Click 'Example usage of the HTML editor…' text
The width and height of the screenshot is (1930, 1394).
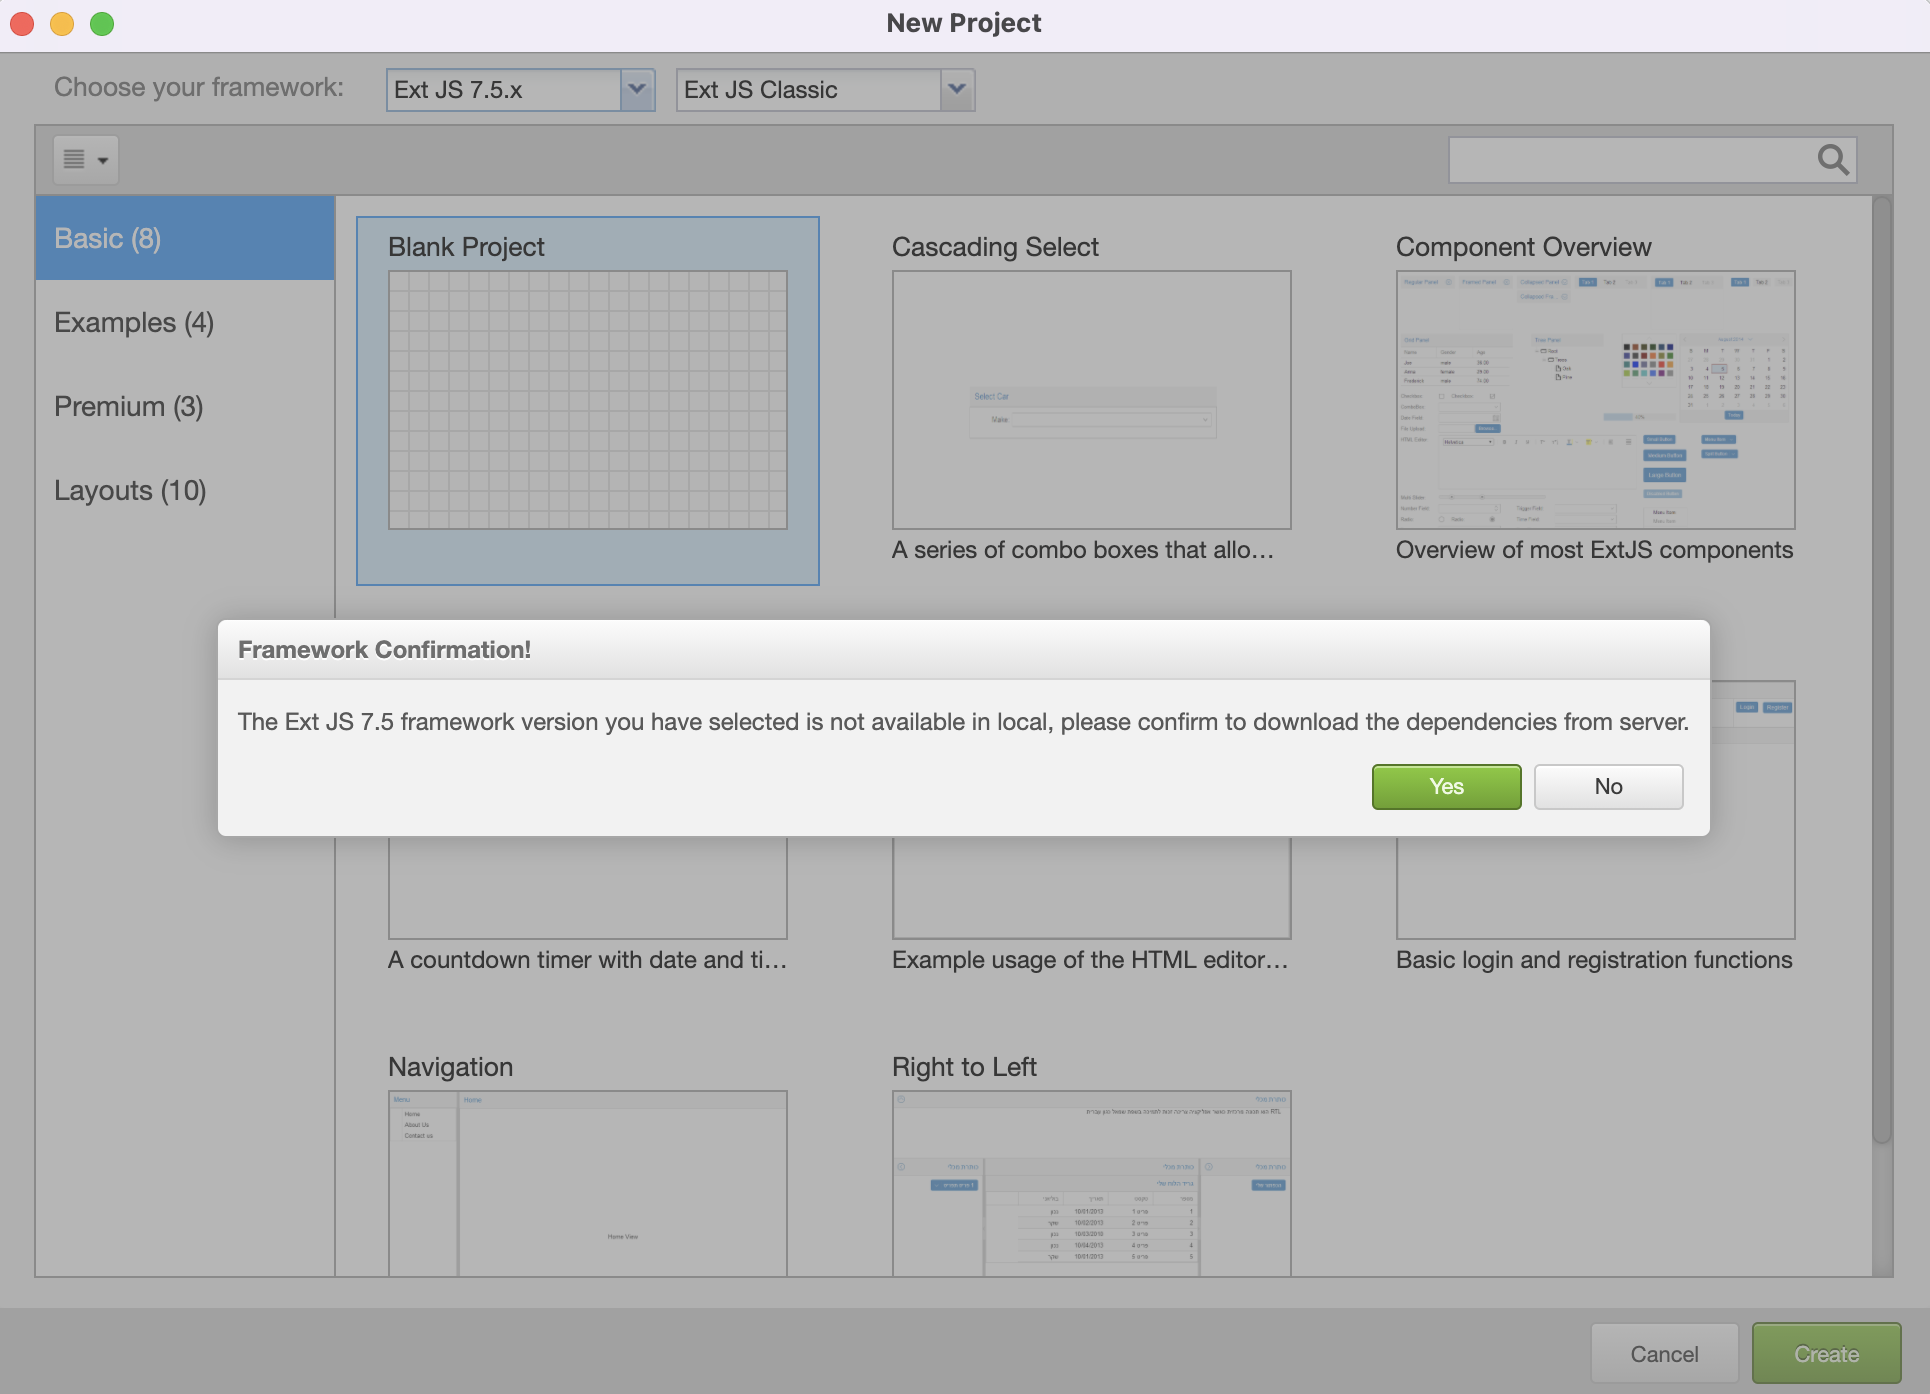coord(1090,960)
